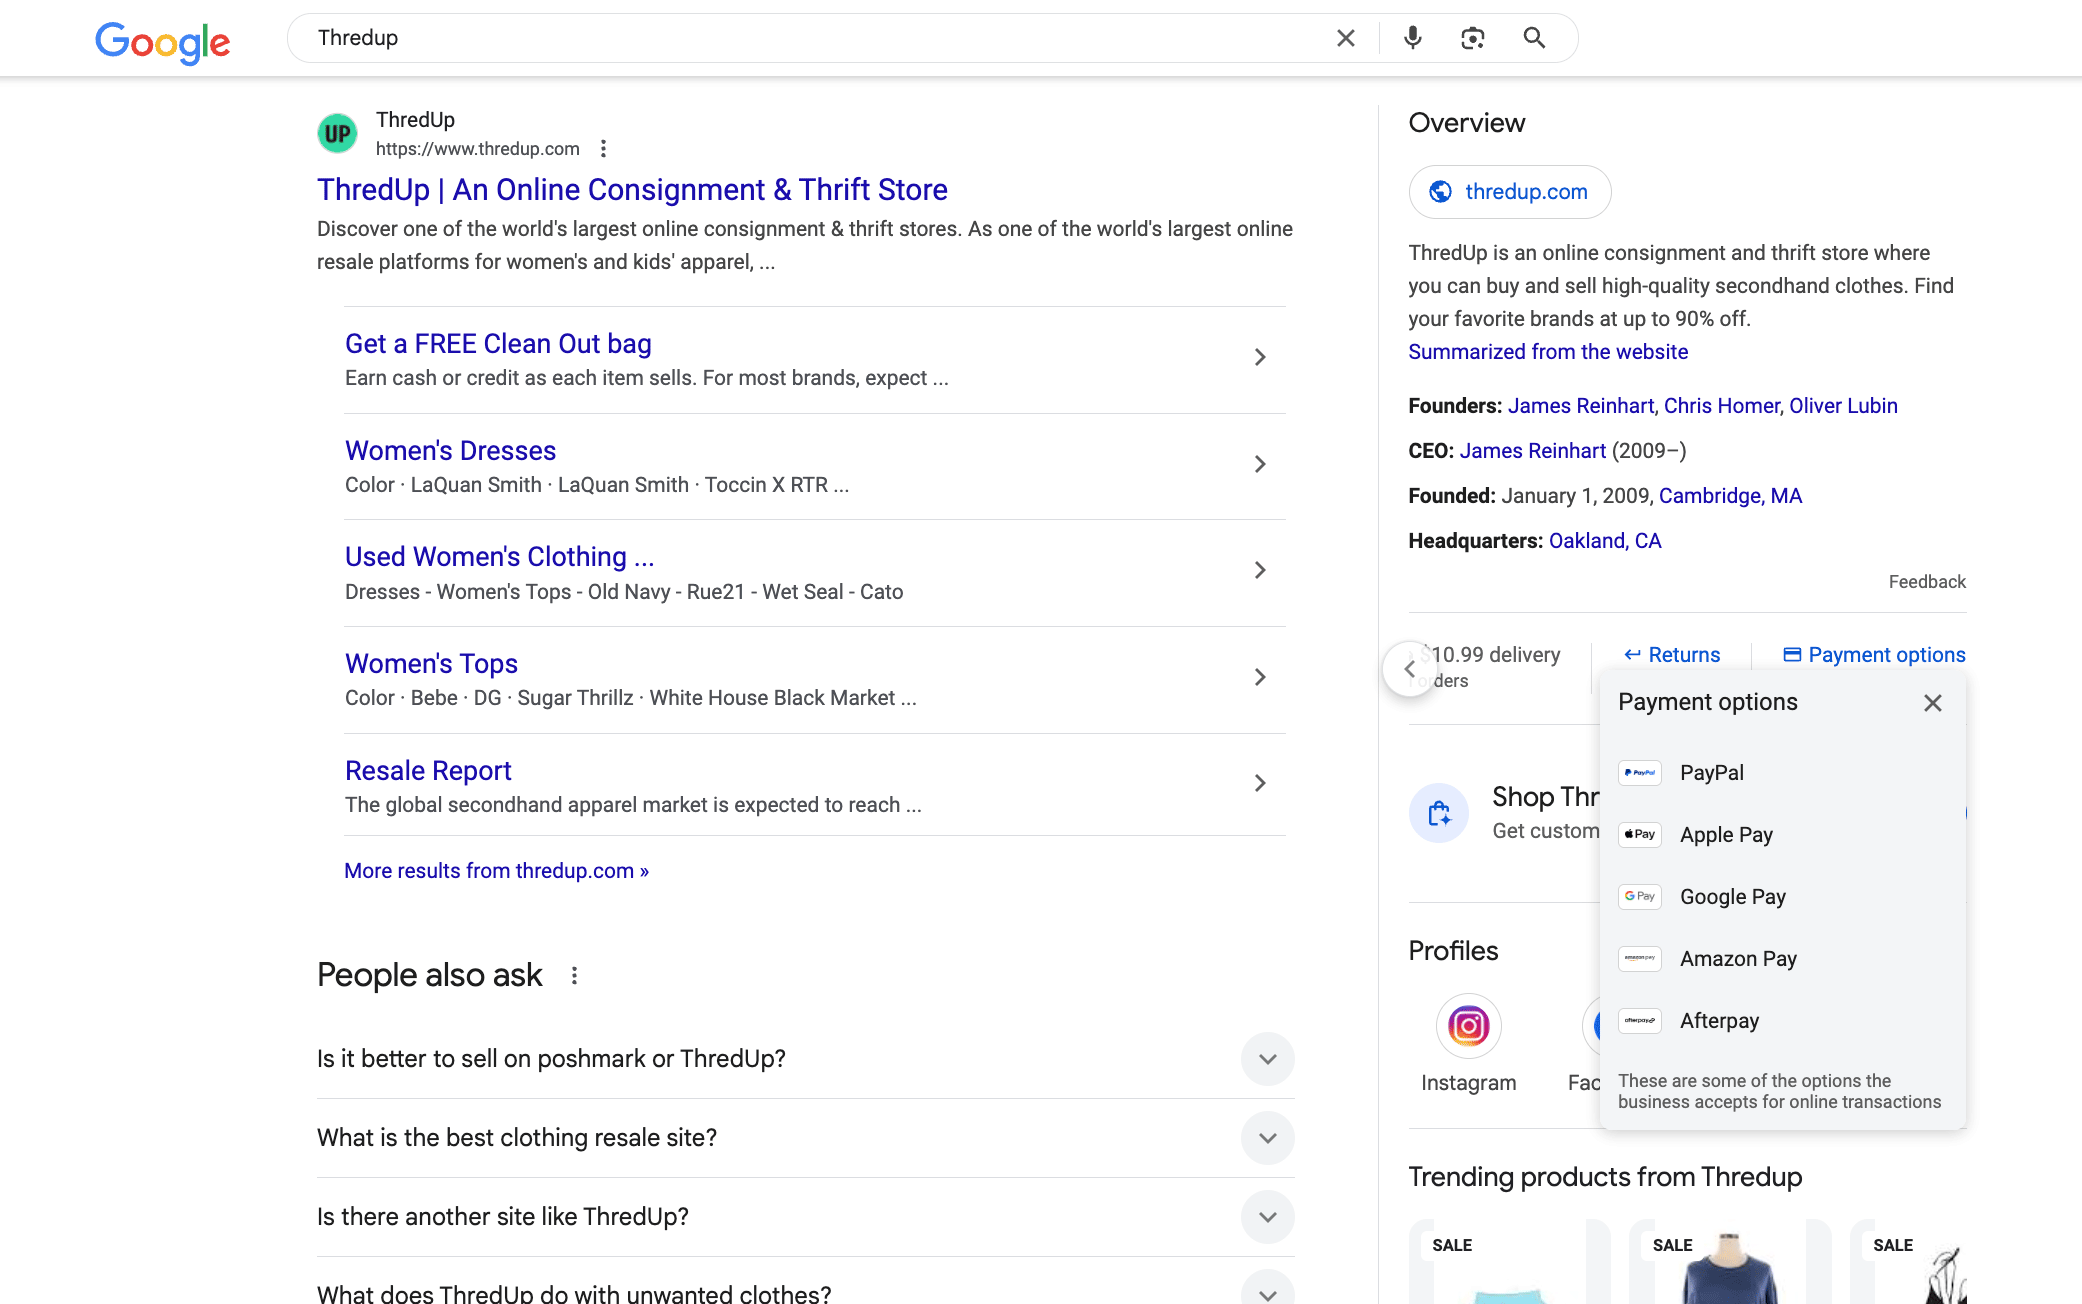The width and height of the screenshot is (2082, 1304).
Task: Clear the search box with X icon
Action: [1346, 38]
